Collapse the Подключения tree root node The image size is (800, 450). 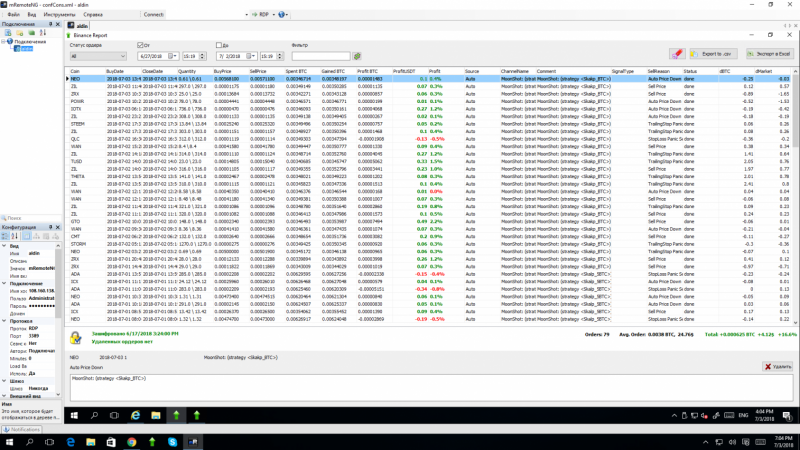coord(4,41)
